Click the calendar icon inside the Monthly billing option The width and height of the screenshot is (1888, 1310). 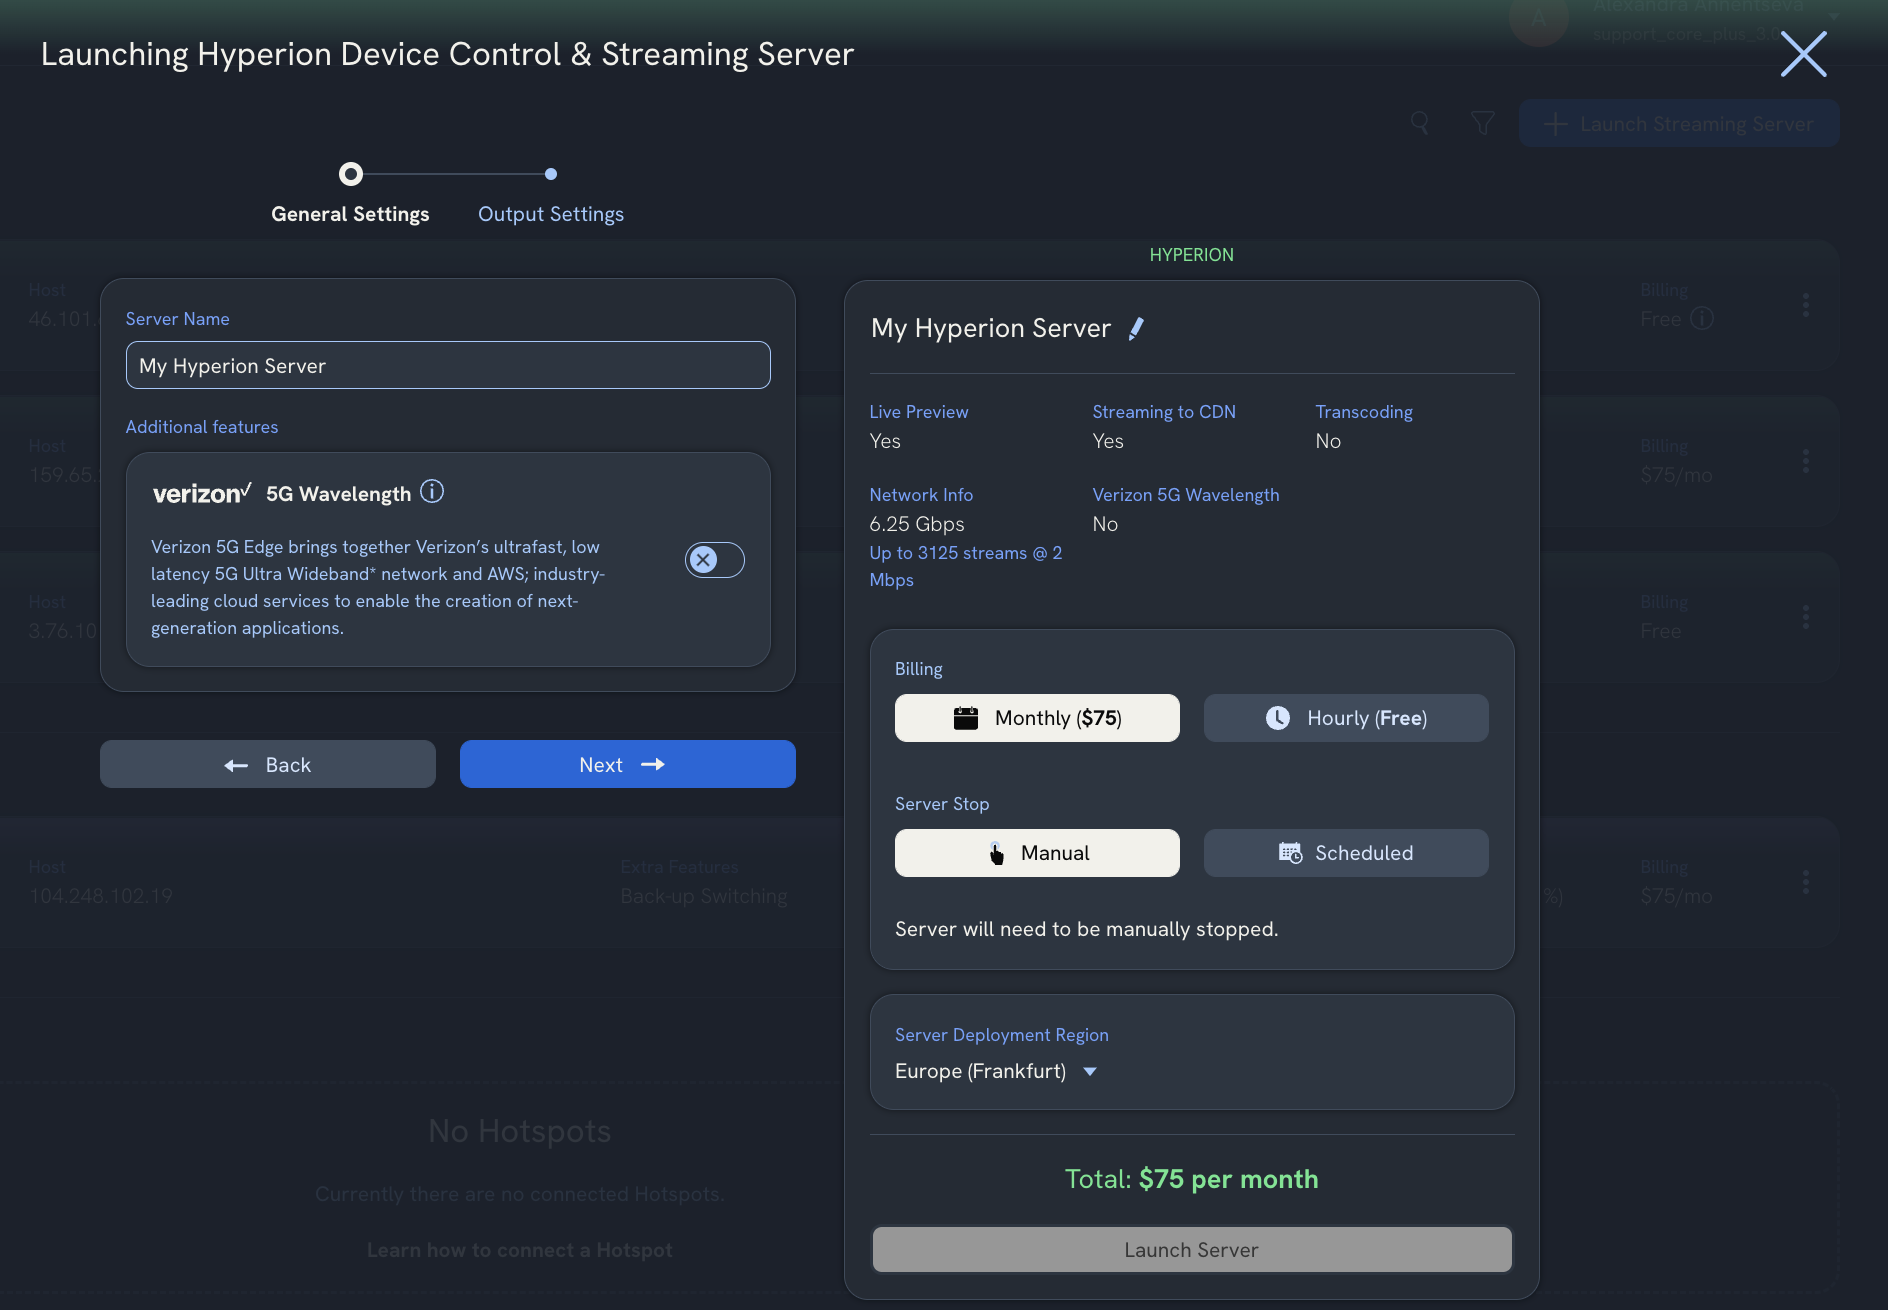965,717
